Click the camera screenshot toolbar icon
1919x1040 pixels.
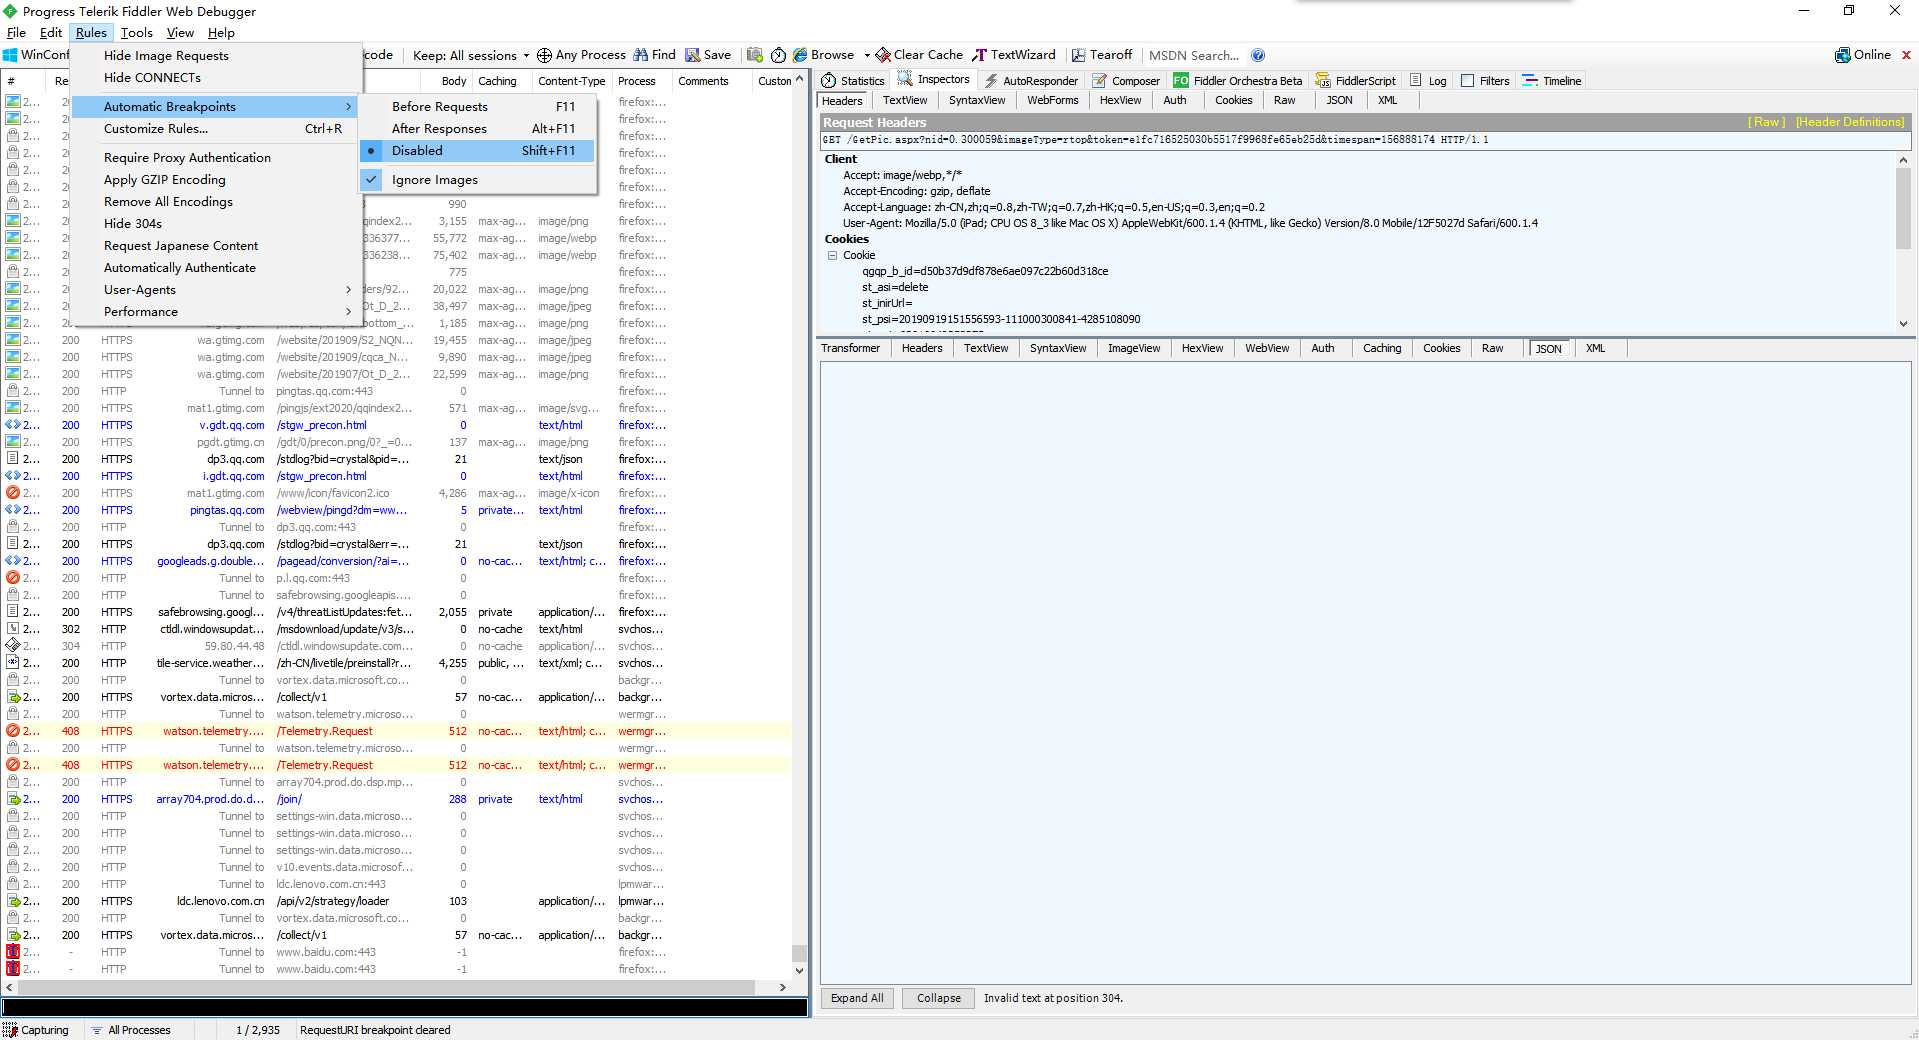click(755, 55)
